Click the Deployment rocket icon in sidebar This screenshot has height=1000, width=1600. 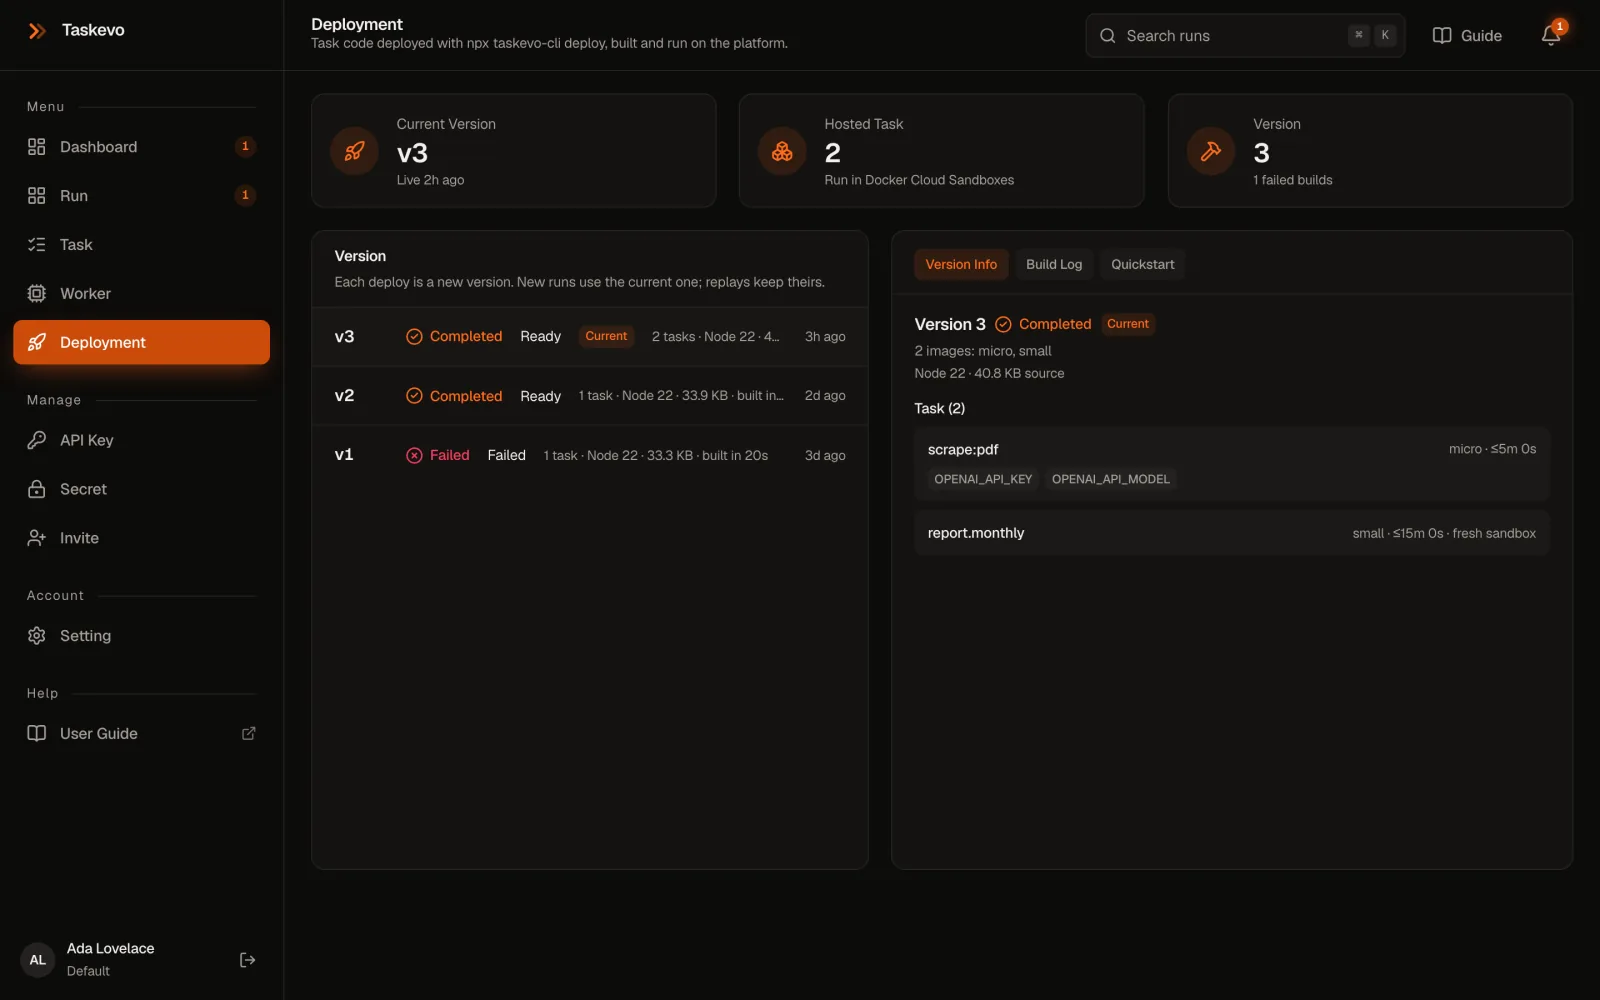pos(37,342)
